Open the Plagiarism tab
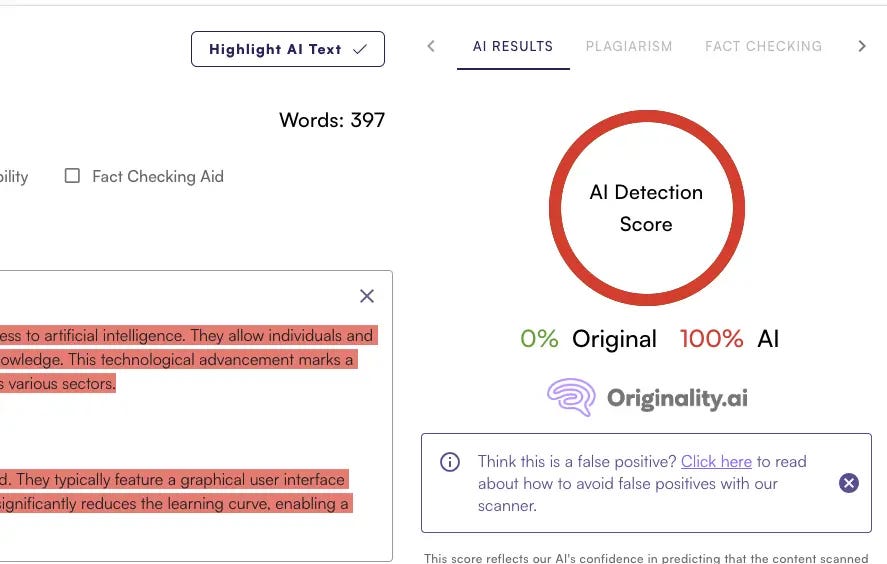 pos(629,46)
